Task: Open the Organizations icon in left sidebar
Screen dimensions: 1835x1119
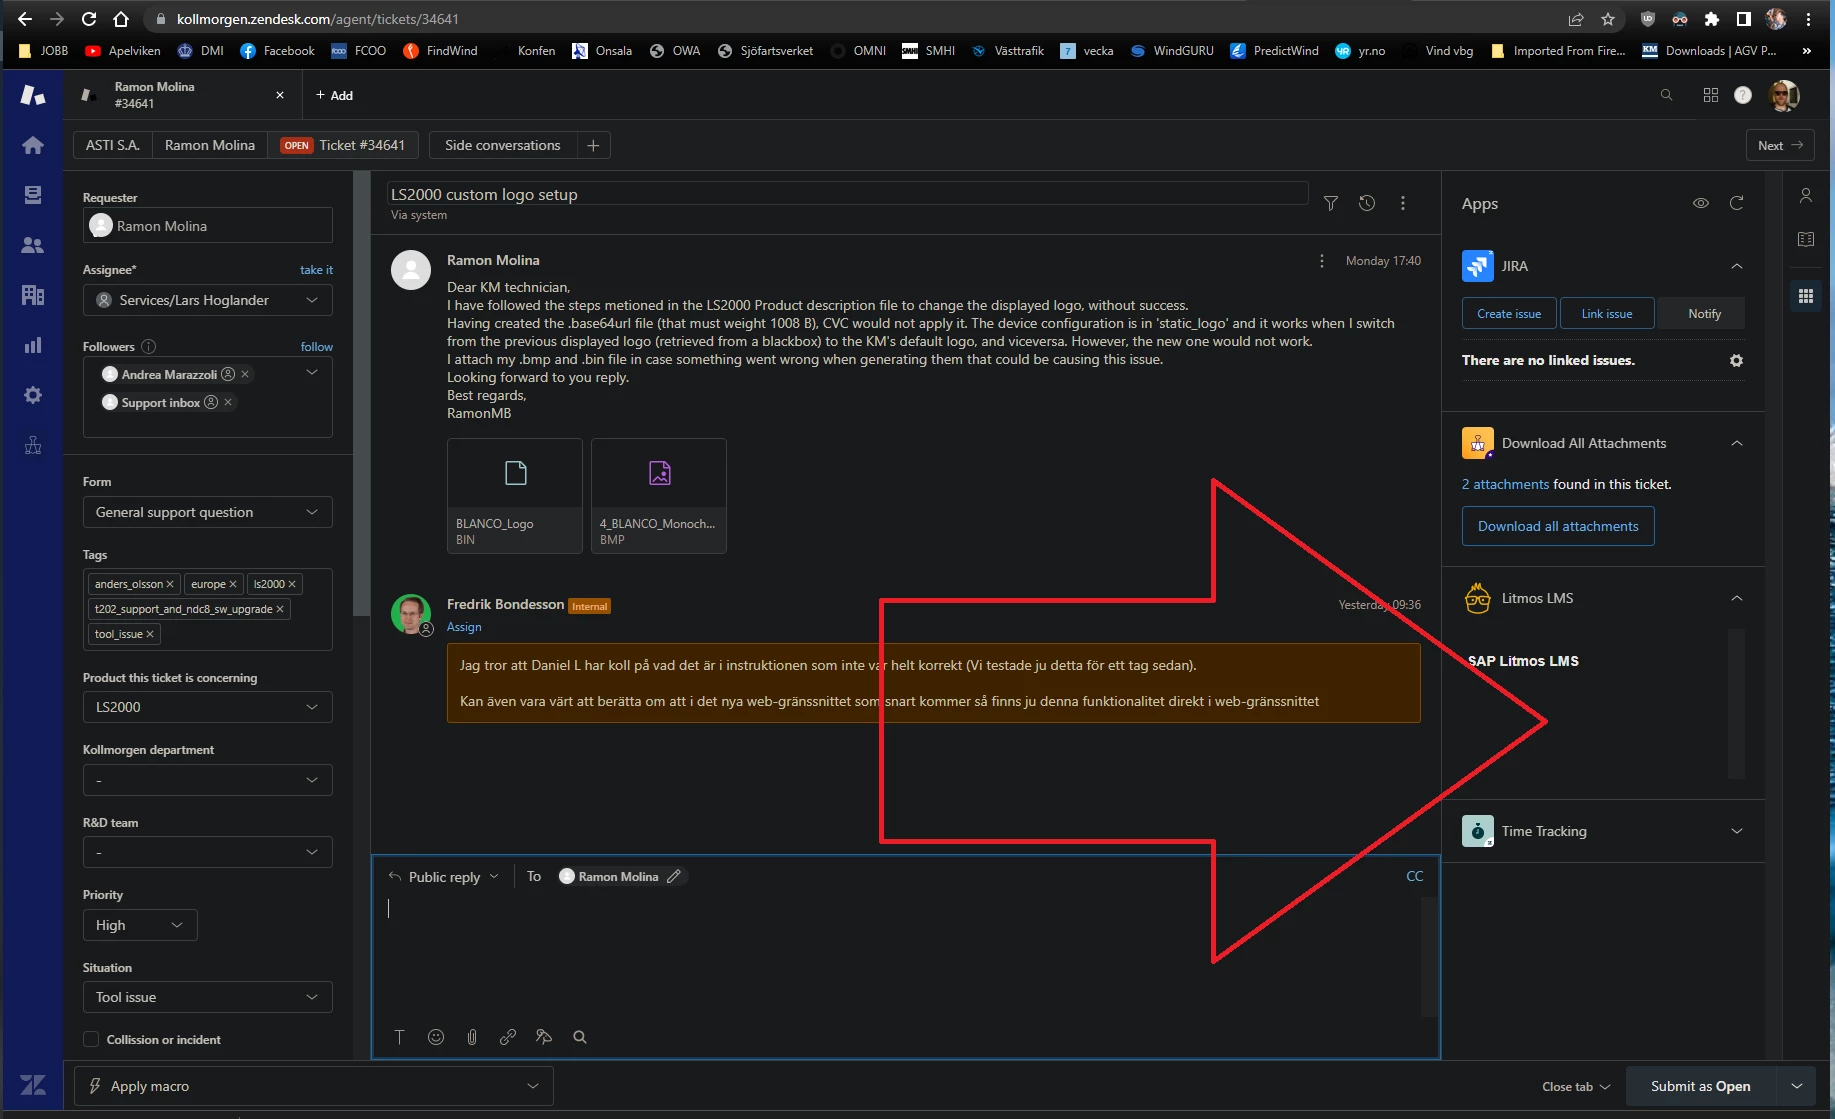Action: coord(33,295)
